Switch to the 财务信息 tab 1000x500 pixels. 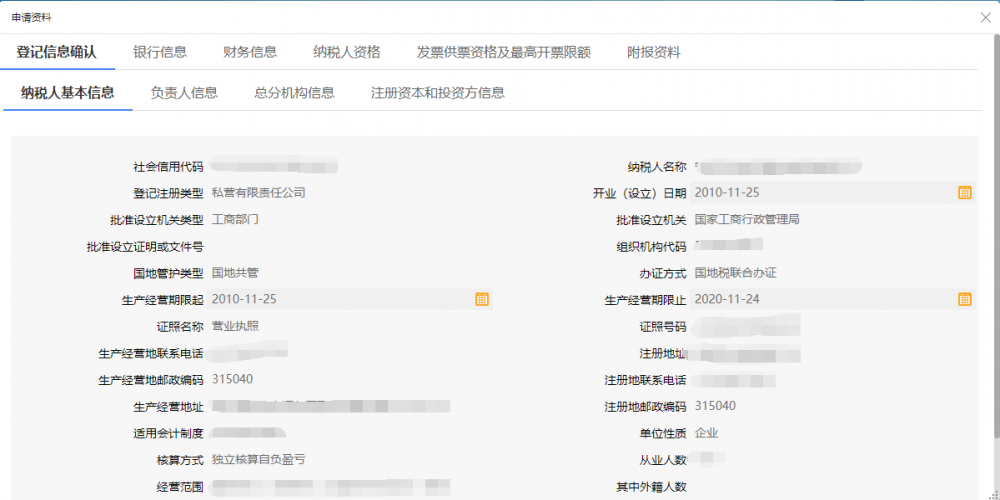[x=250, y=52]
